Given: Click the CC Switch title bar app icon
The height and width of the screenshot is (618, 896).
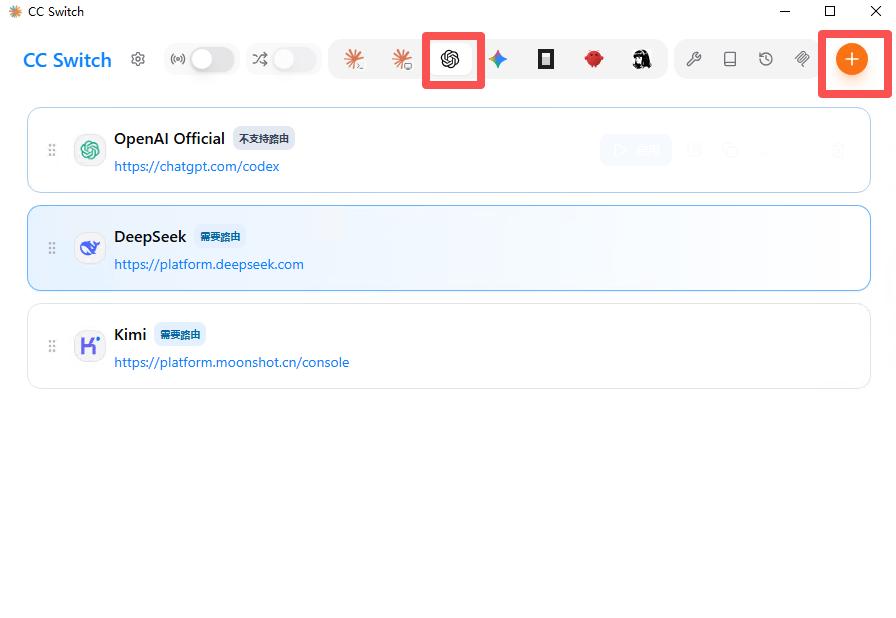Looking at the screenshot, I should click(x=15, y=11).
